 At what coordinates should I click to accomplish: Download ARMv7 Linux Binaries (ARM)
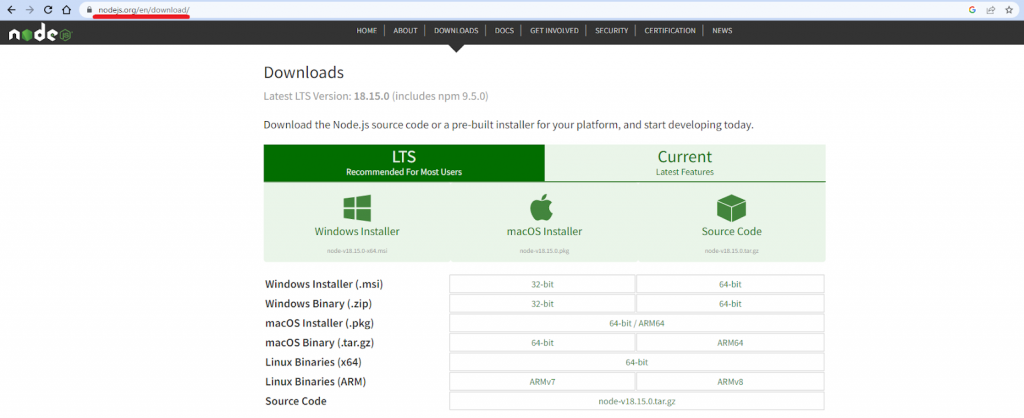(542, 381)
